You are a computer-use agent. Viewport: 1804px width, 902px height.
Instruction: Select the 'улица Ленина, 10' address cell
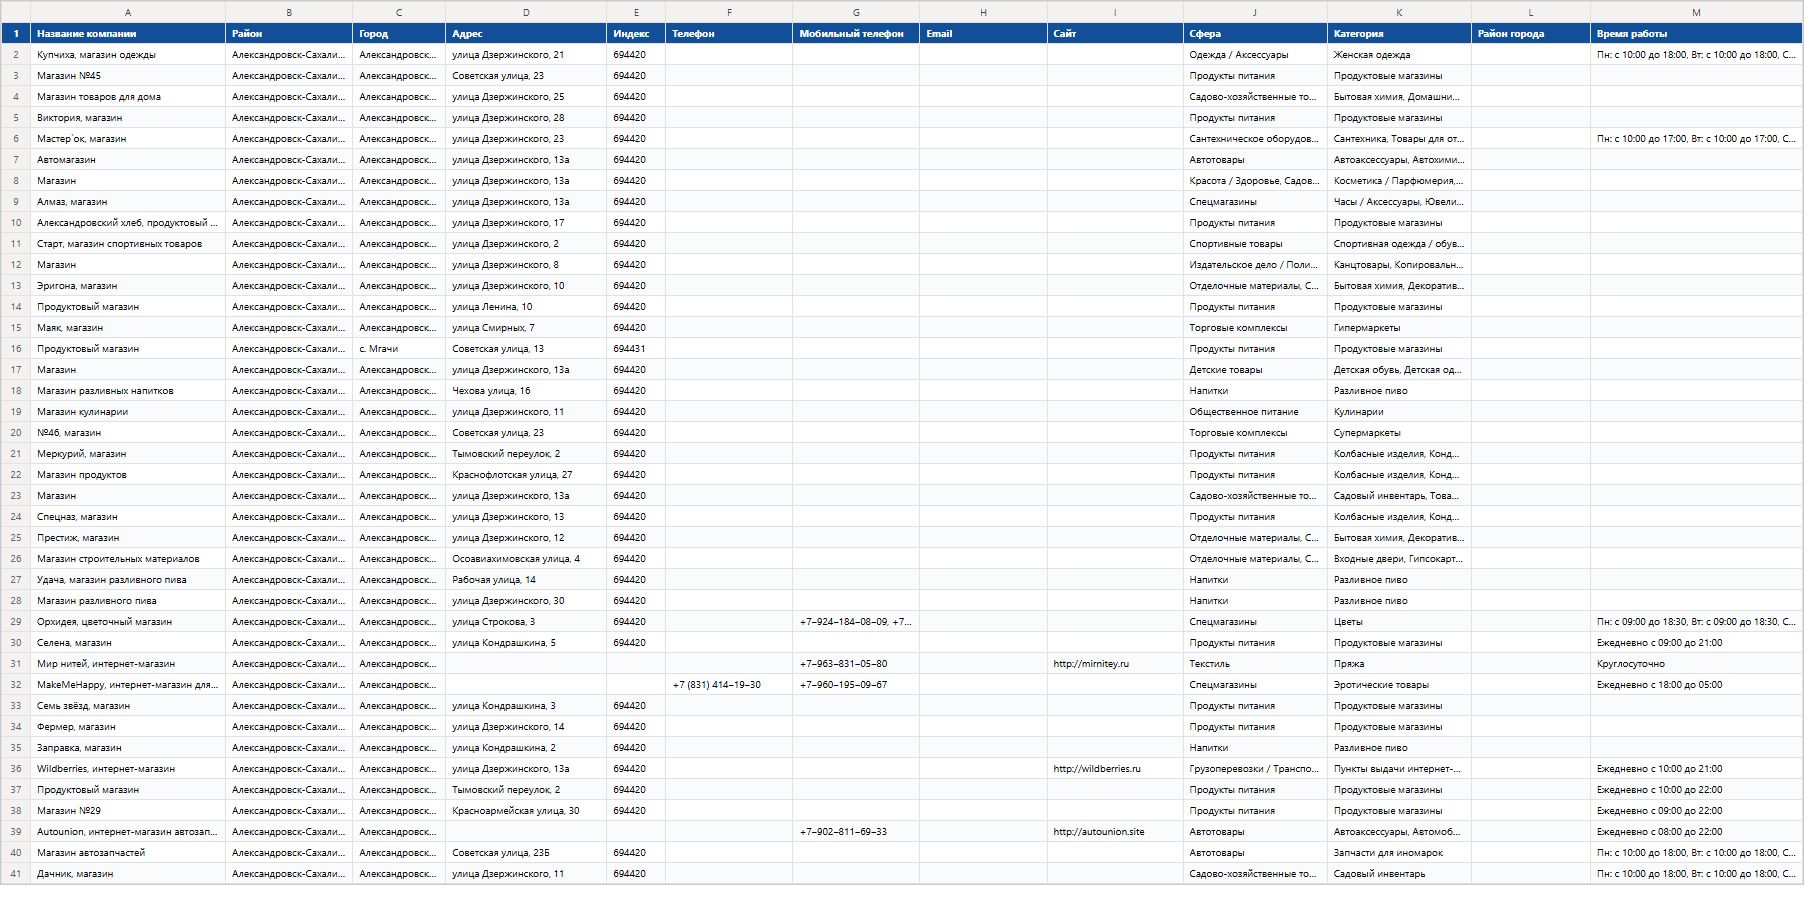tap(526, 307)
